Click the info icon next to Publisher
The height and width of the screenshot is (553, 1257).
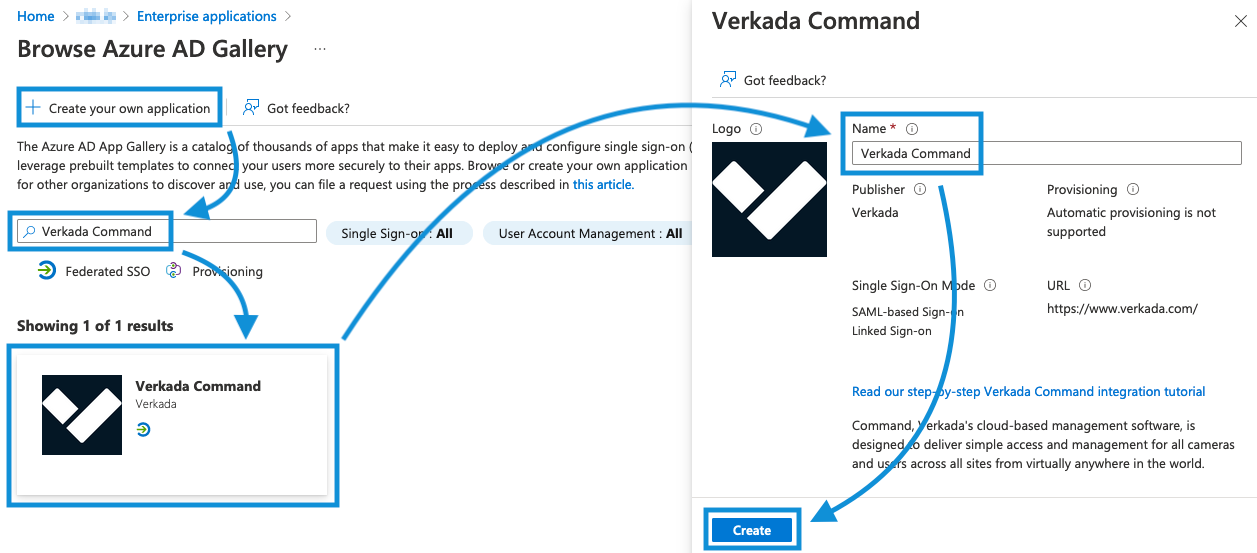tap(920, 189)
